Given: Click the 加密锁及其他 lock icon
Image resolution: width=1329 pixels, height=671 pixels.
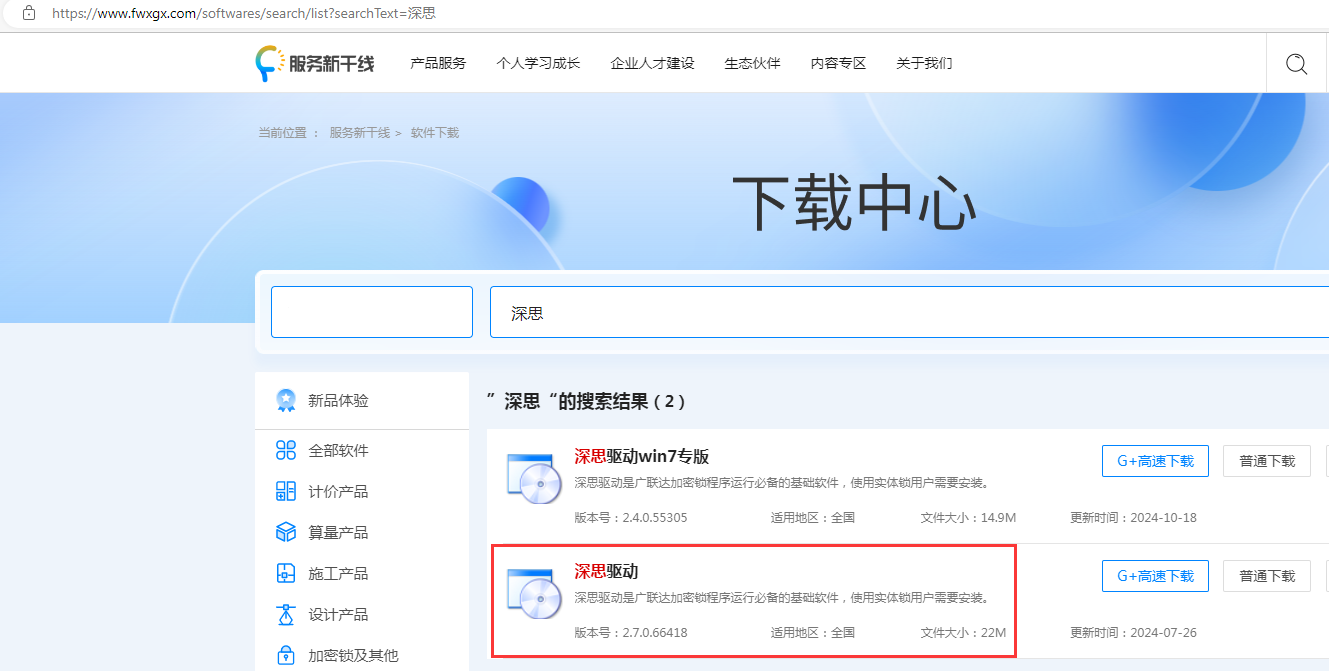Looking at the screenshot, I should click(286, 655).
